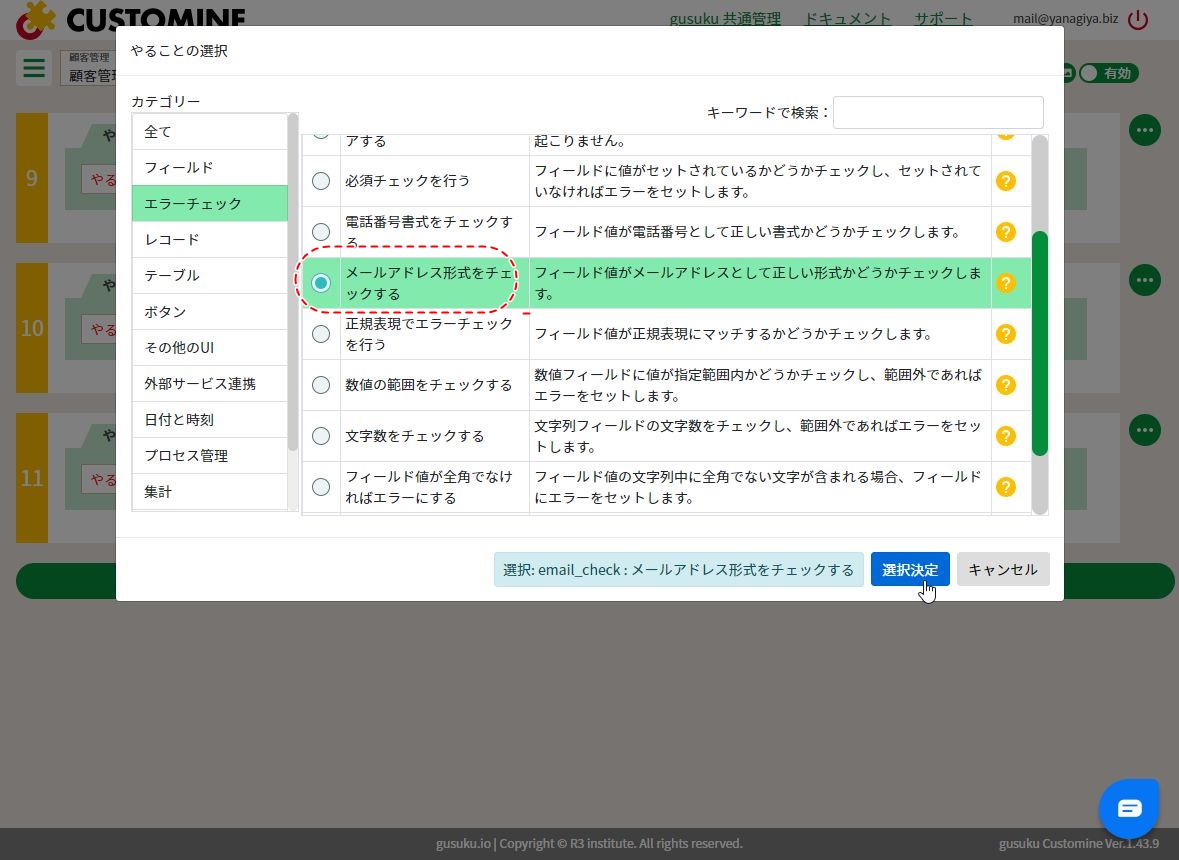Choose the プロセス管理 category

tap(210, 456)
